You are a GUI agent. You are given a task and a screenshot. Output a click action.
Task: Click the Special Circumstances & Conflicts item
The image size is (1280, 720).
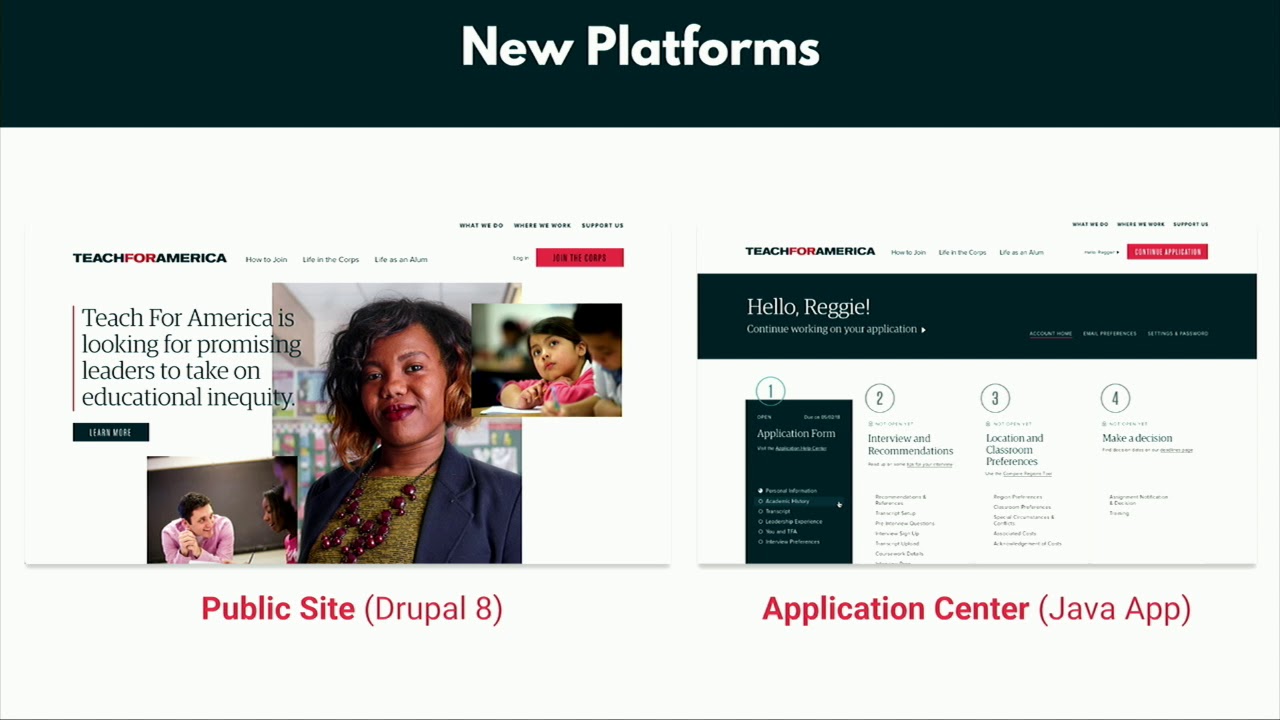pyautogui.click(x=1023, y=520)
